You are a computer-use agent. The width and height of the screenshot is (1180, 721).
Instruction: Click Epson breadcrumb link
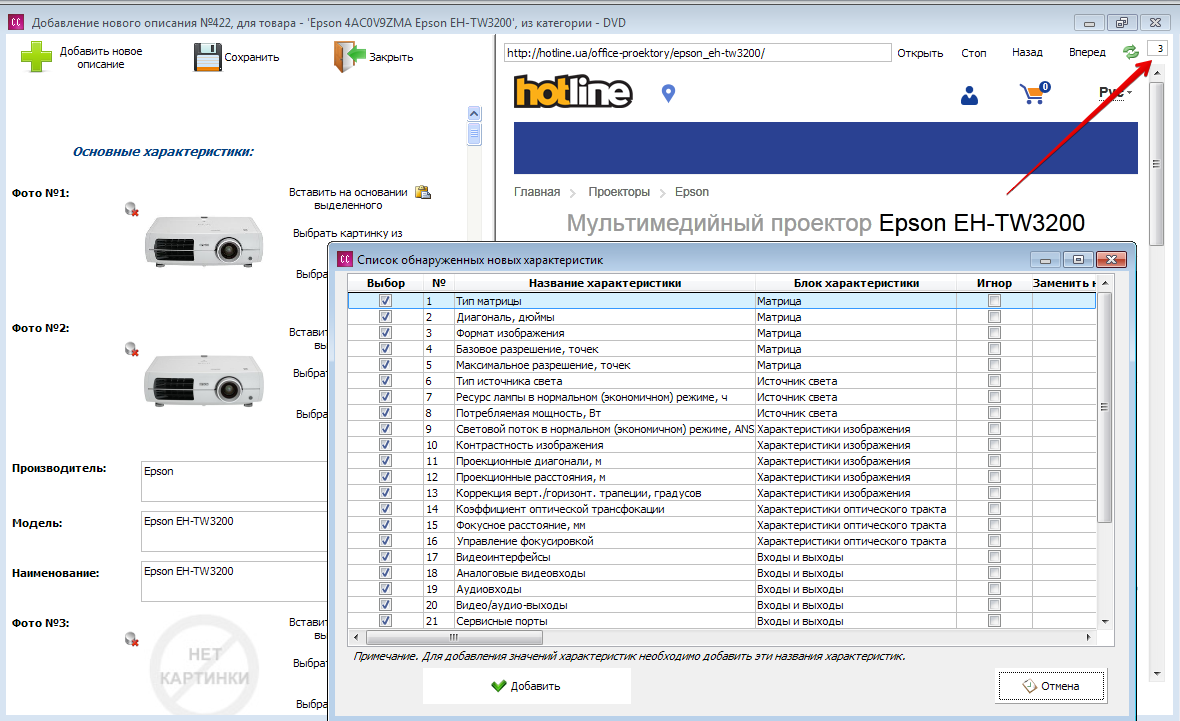(692, 192)
